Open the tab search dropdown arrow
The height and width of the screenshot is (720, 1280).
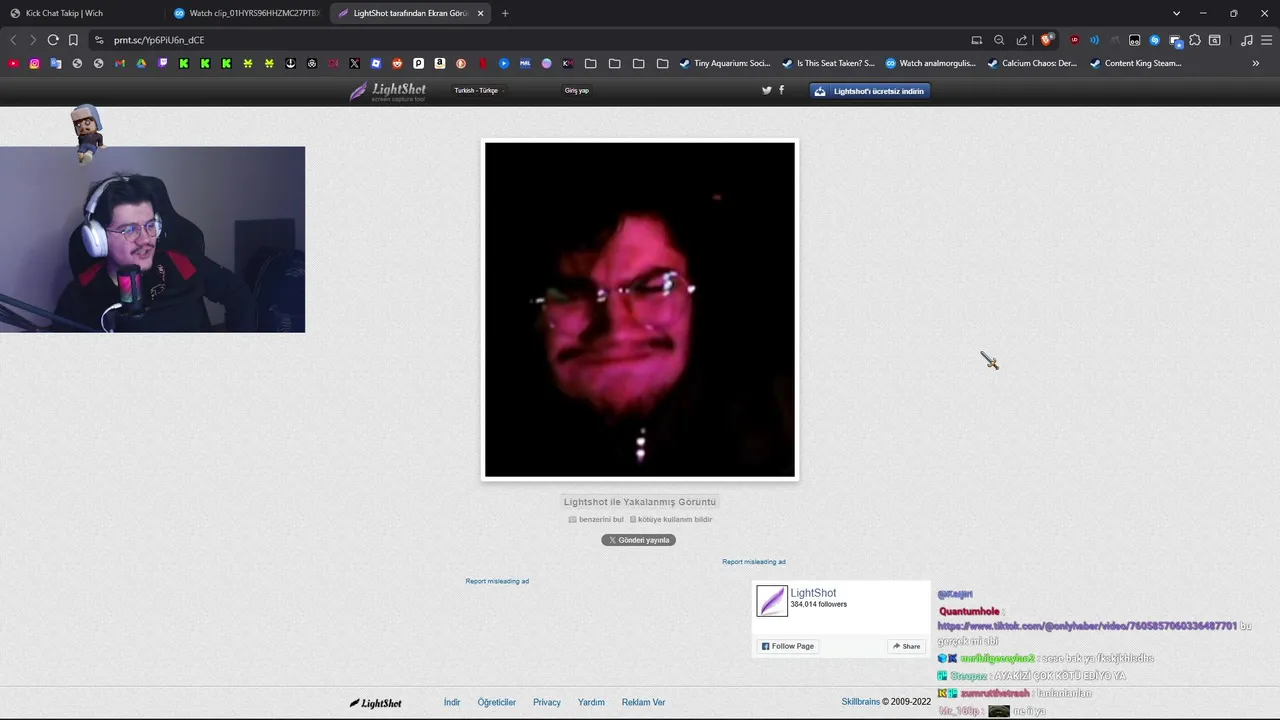[x=1176, y=13]
